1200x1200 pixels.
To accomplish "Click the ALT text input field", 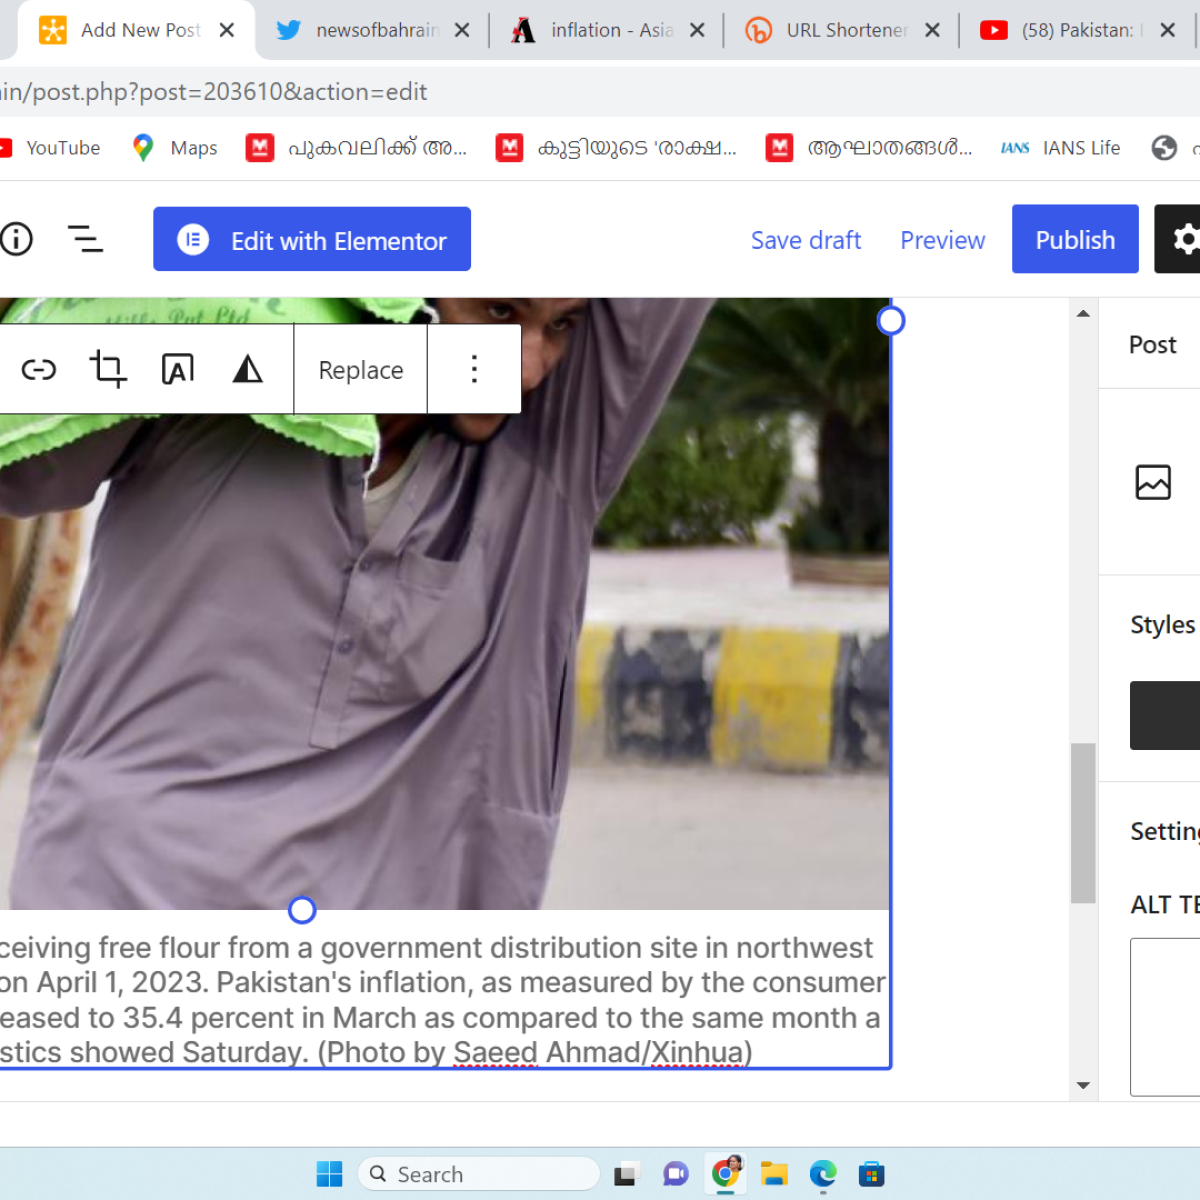I will point(1165,1017).
